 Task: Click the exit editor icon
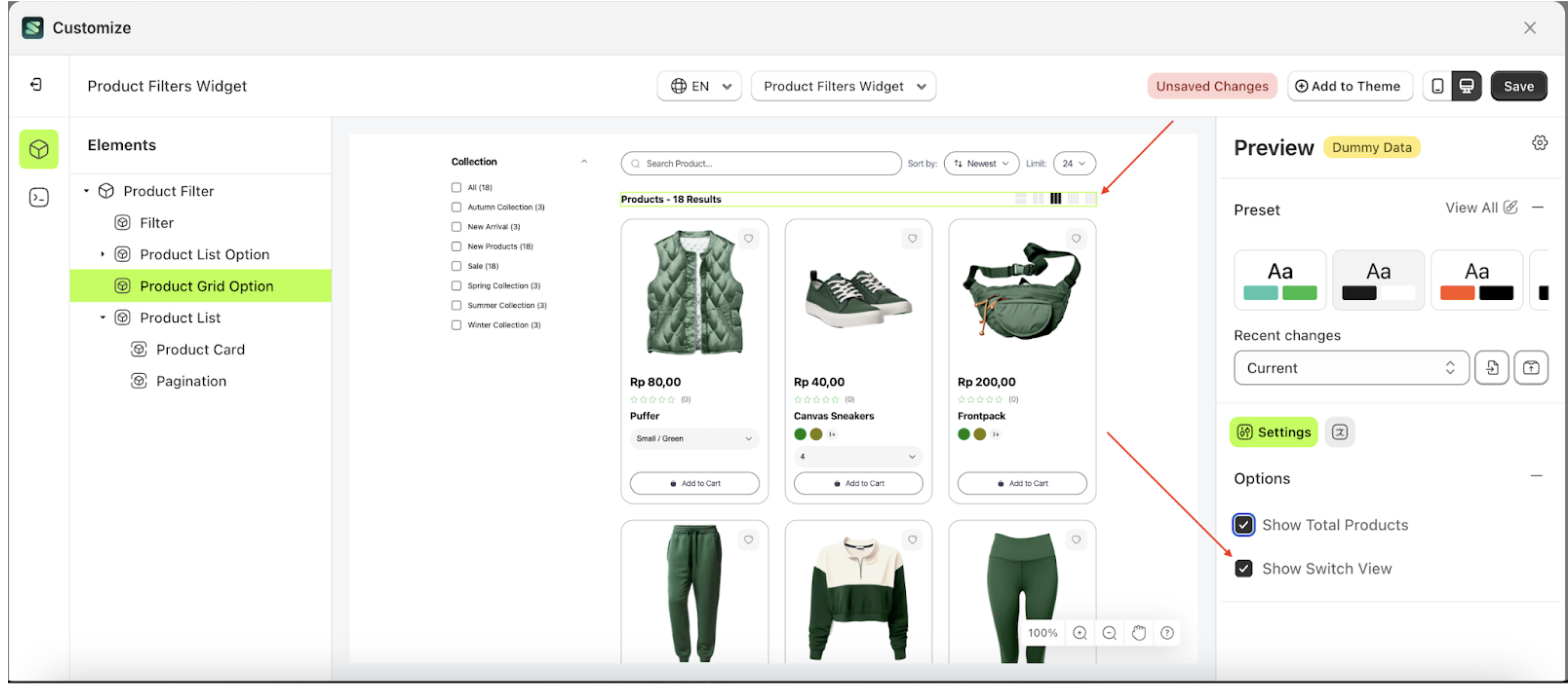36,85
